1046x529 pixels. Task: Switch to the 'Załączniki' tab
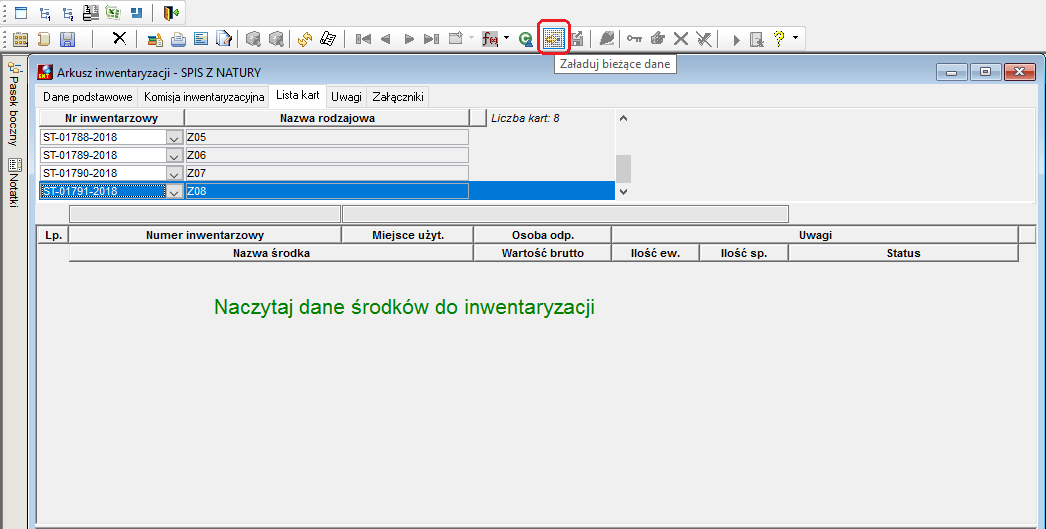pyautogui.click(x=398, y=97)
